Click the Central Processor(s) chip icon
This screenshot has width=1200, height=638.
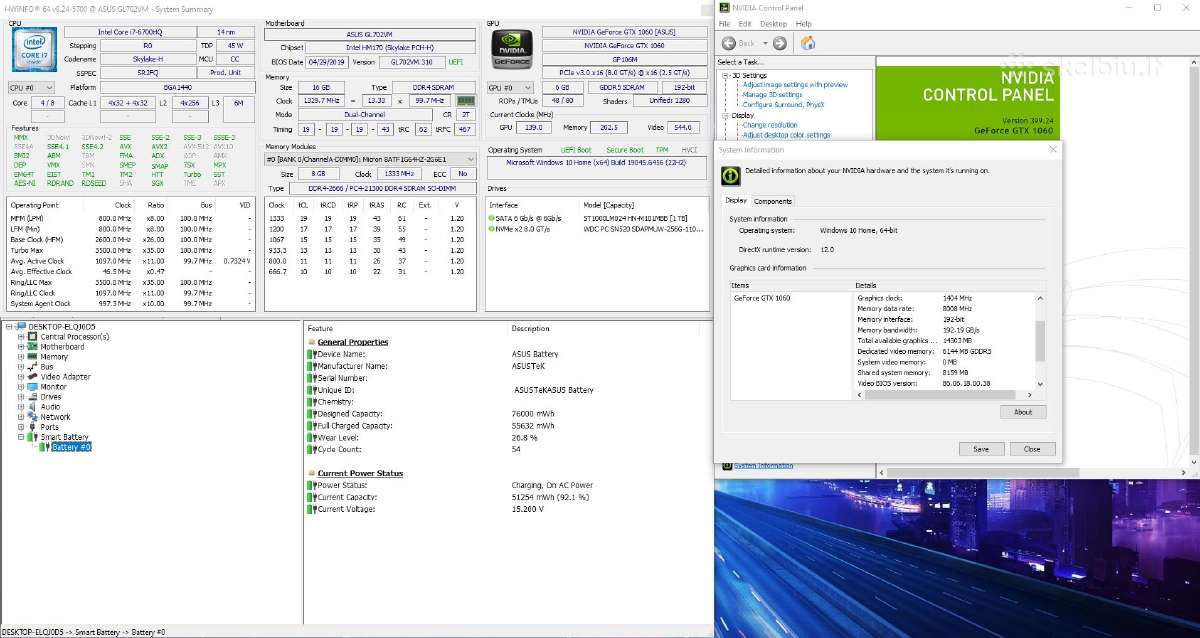(x=33, y=337)
